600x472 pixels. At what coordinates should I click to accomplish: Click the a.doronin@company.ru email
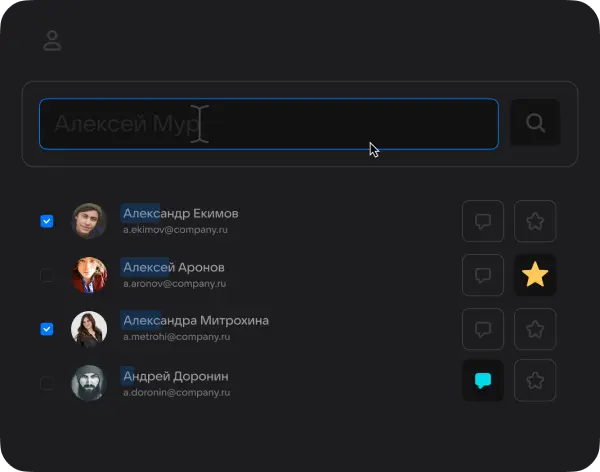pyautogui.click(x=175, y=392)
